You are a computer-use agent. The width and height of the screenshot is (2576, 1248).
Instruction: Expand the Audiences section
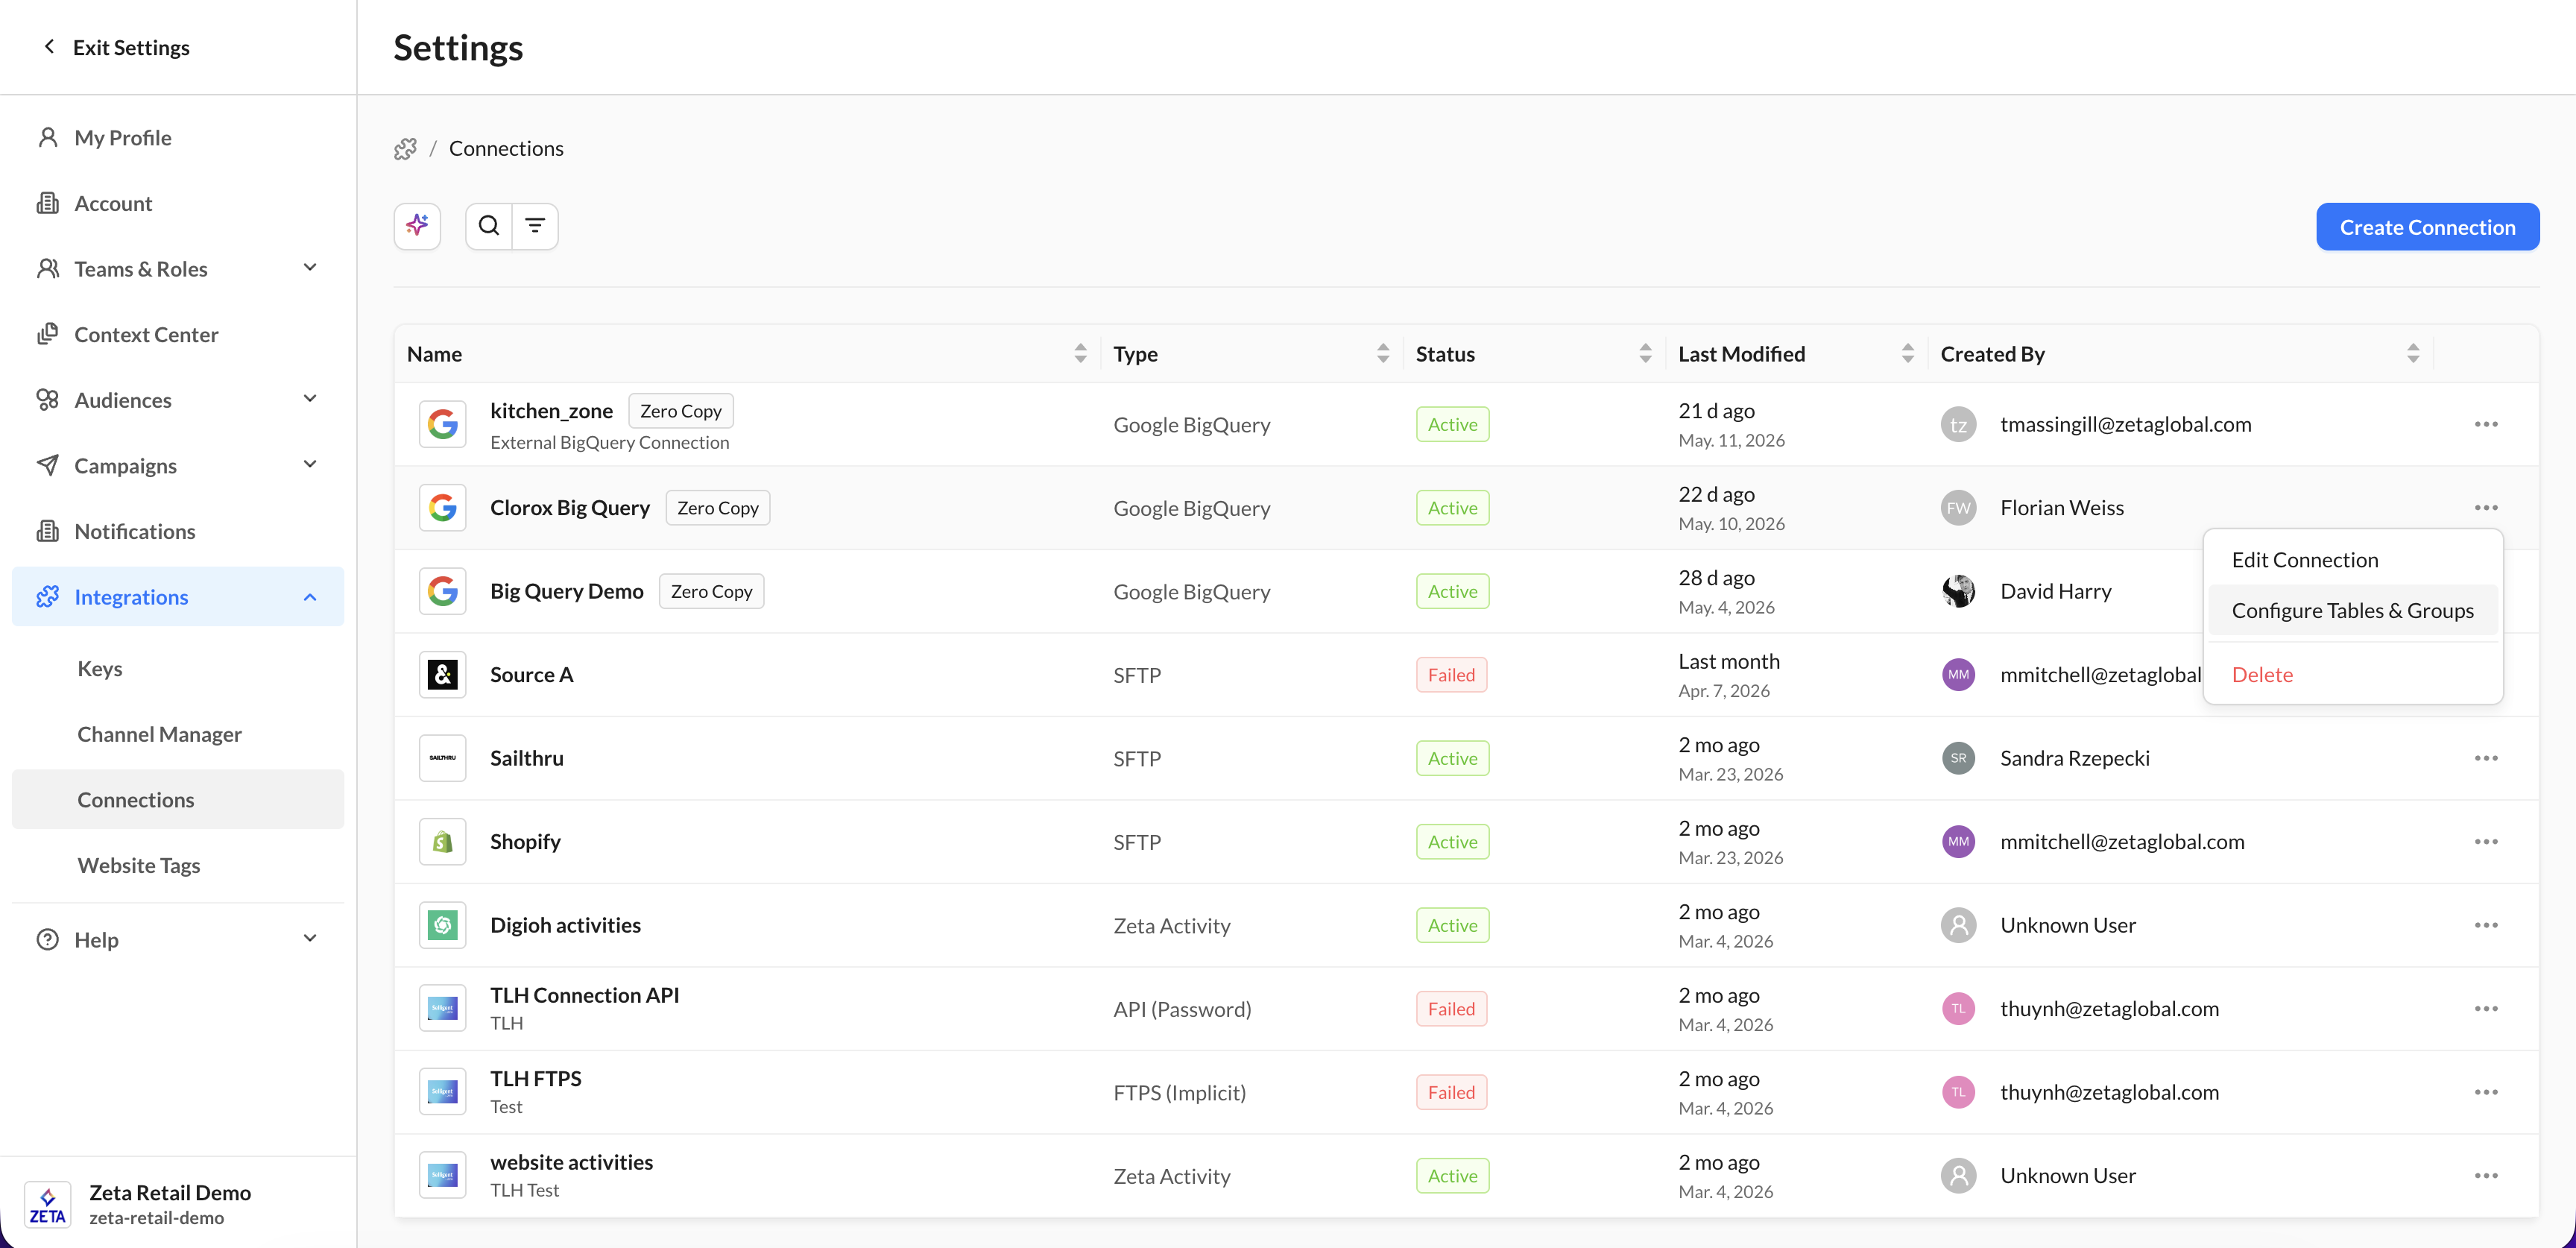tap(310, 399)
